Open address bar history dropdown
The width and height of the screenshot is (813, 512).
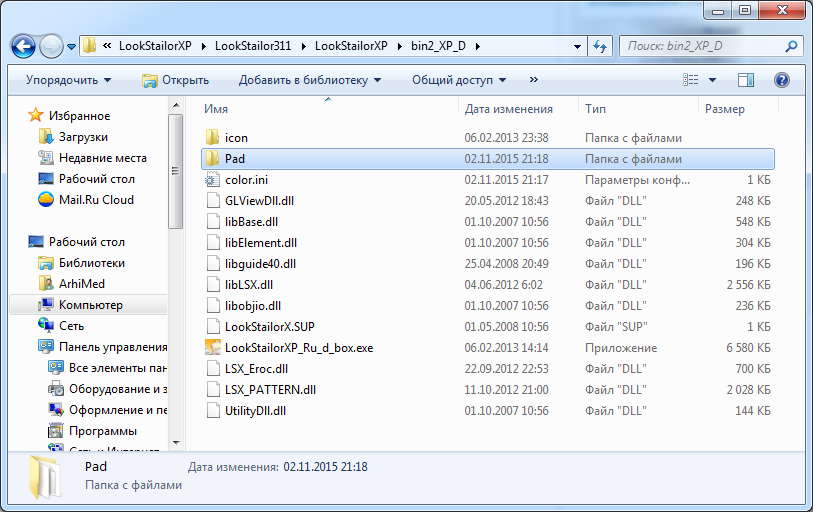click(577, 46)
